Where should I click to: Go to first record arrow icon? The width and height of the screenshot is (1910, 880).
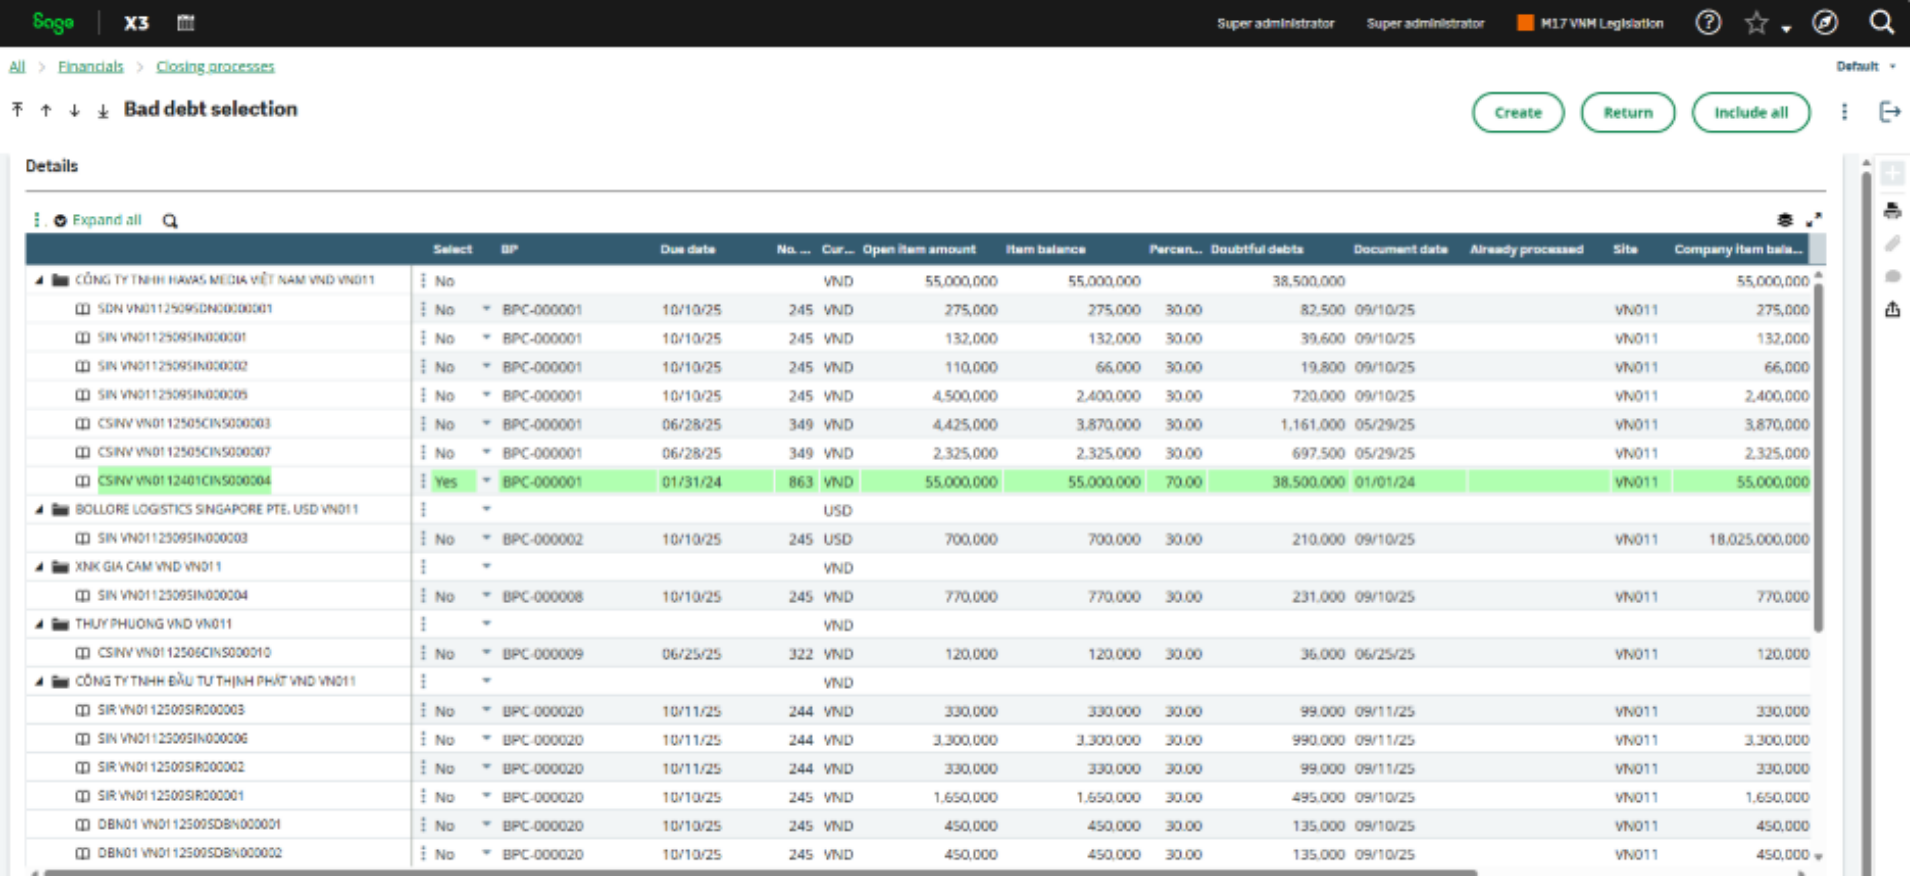[x=17, y=109]
